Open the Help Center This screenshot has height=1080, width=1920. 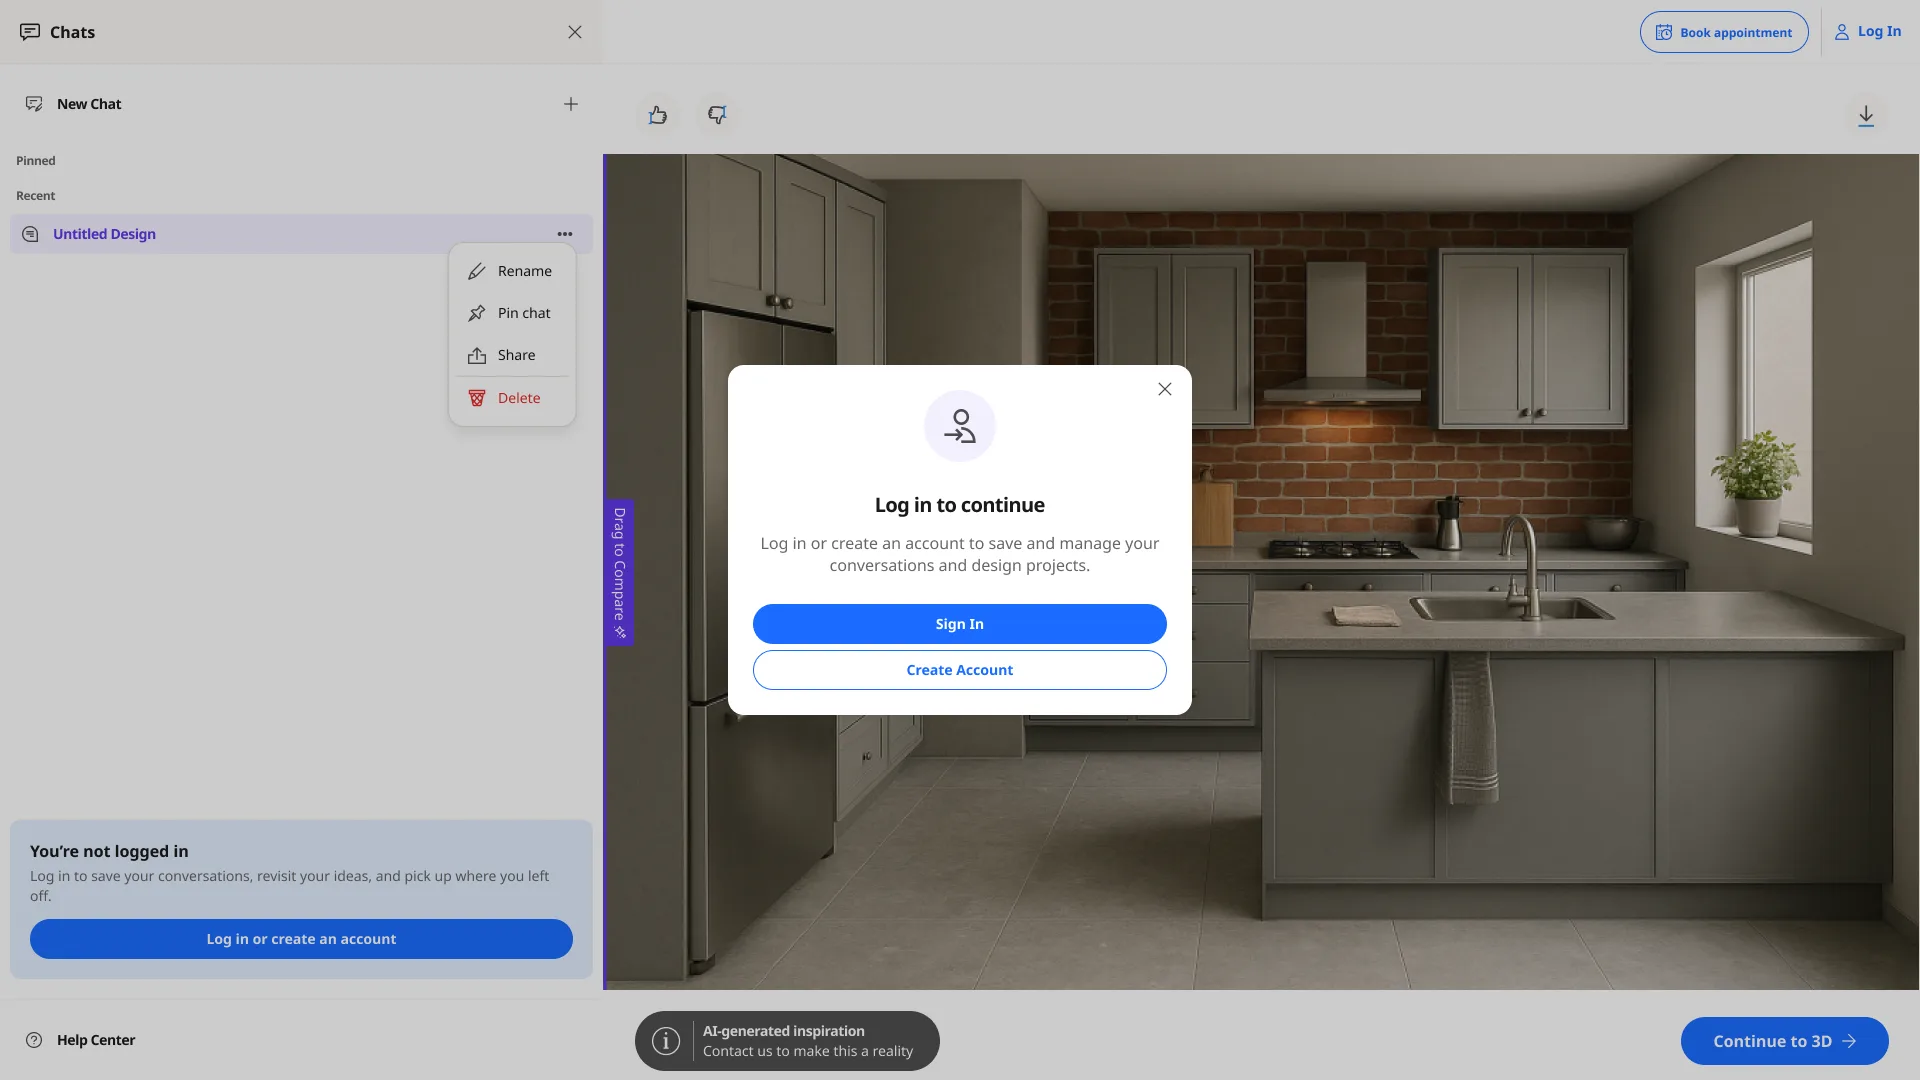pos(80,1040)
